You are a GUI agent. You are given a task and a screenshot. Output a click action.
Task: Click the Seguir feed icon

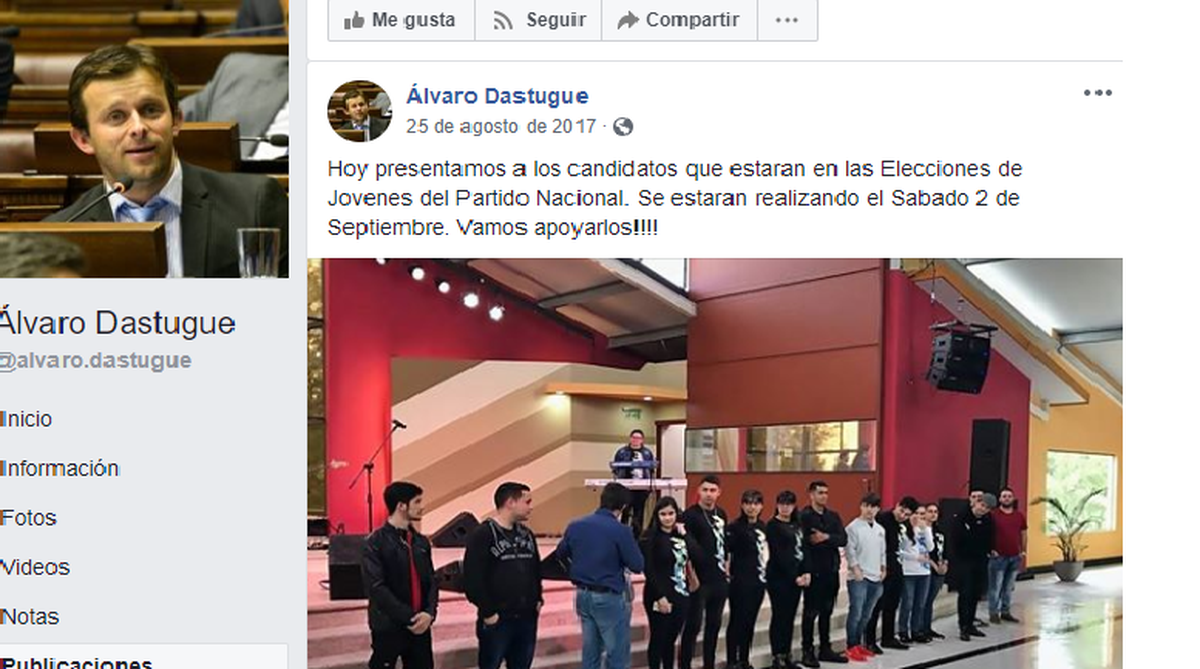(503, 20)
